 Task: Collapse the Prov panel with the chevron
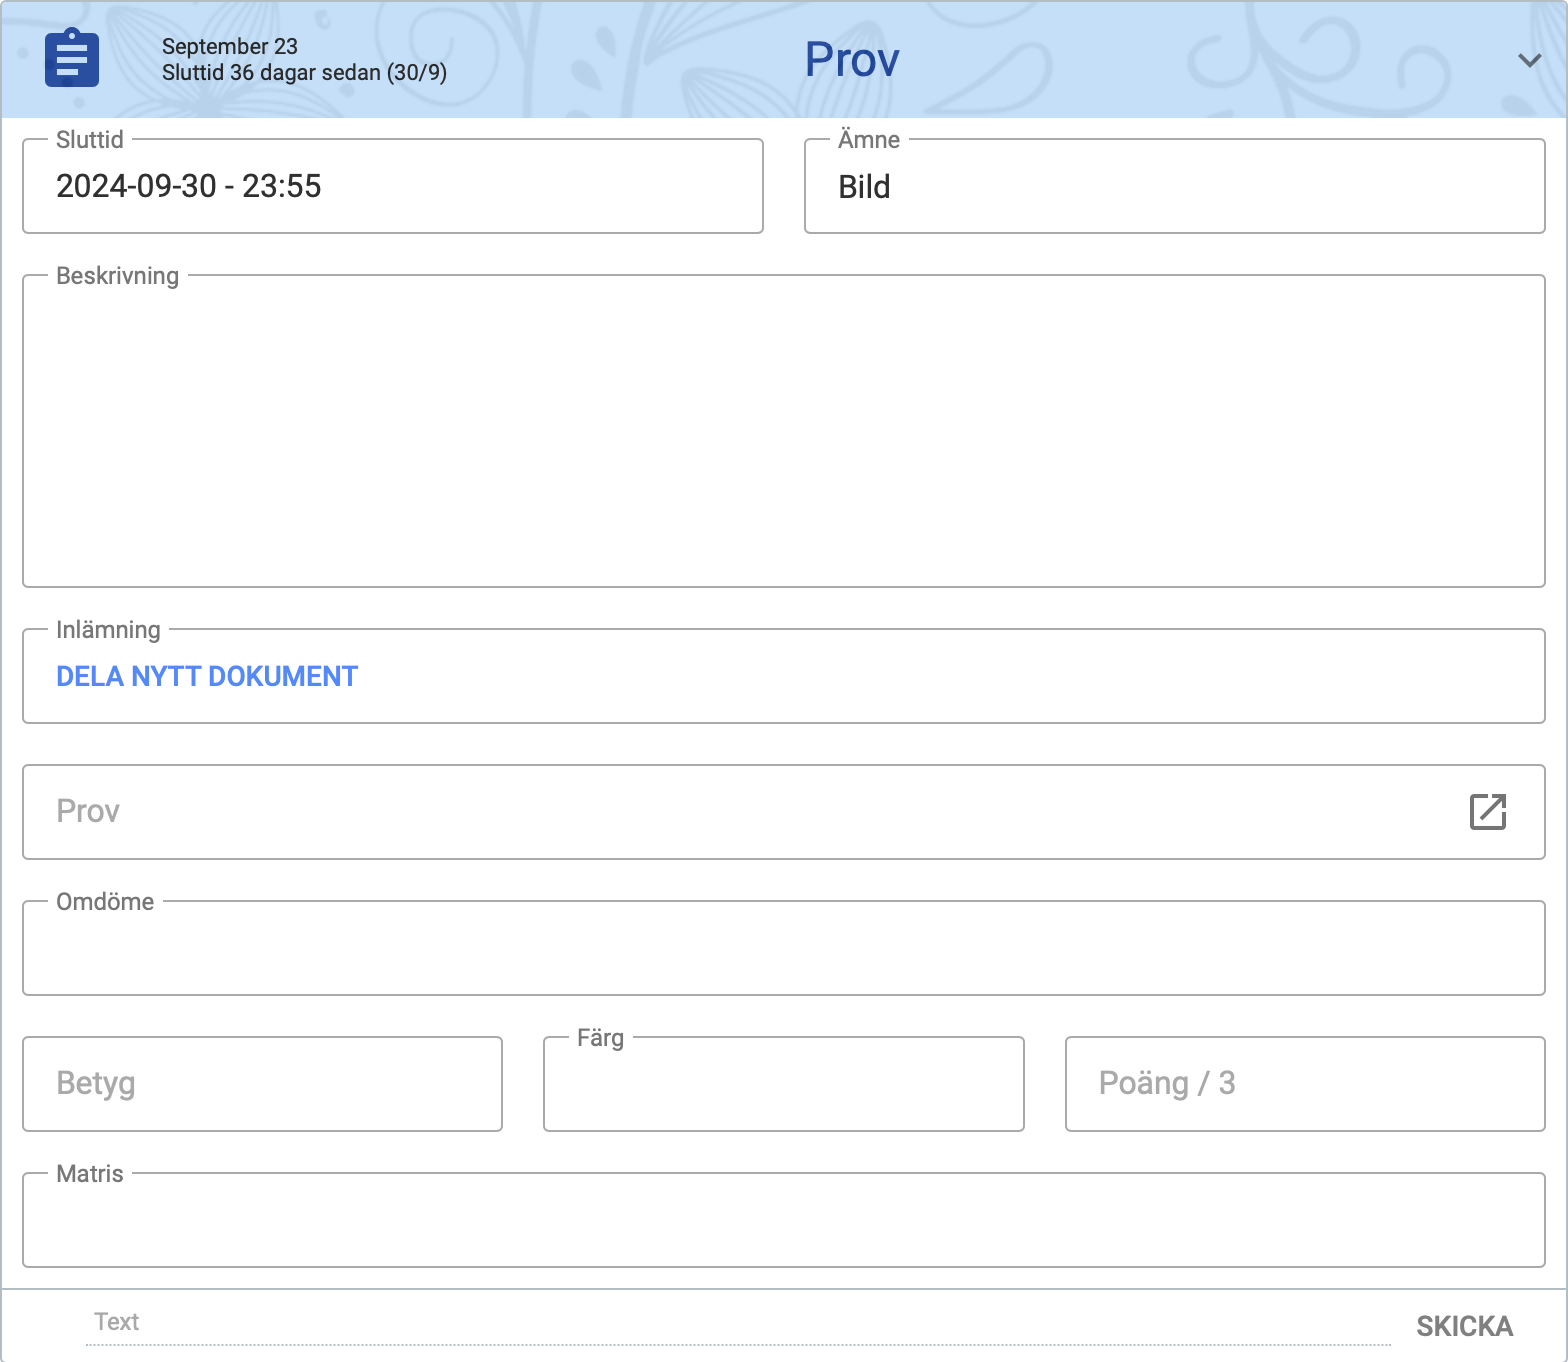pyautogui.click(x=1529, y=60)
